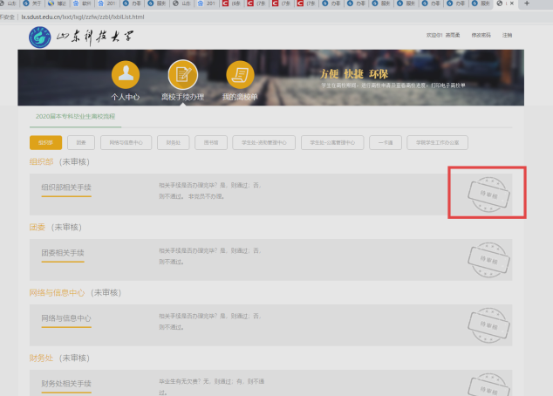Click the 注销 logout link

[x=507, y=35]
